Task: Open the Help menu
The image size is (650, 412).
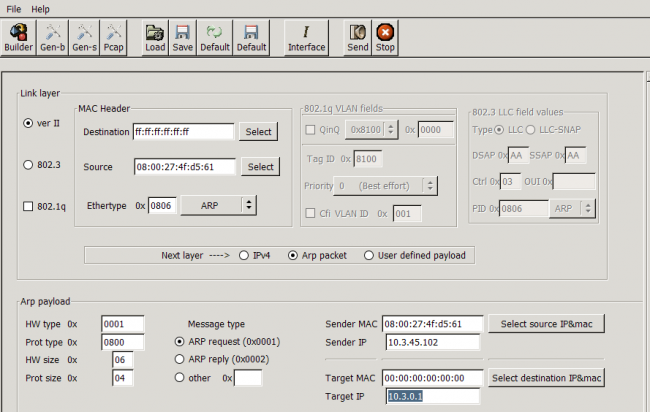Action: coord(41,9)
